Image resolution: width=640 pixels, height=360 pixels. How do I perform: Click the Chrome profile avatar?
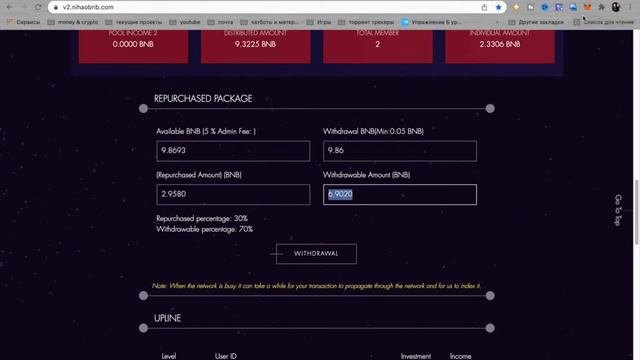616,7
